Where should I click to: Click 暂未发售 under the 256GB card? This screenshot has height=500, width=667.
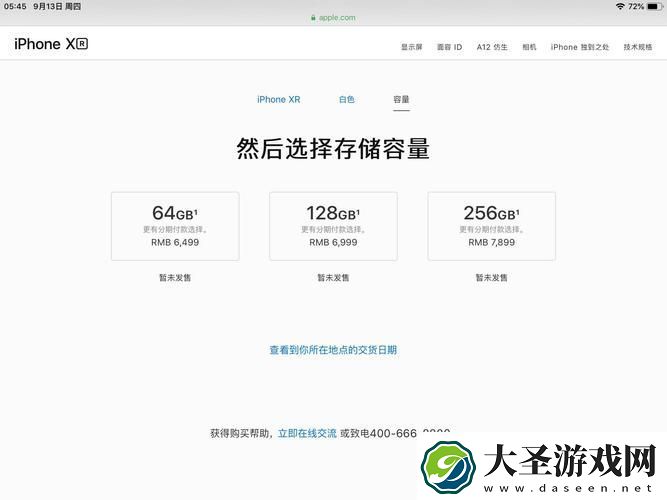492,278
